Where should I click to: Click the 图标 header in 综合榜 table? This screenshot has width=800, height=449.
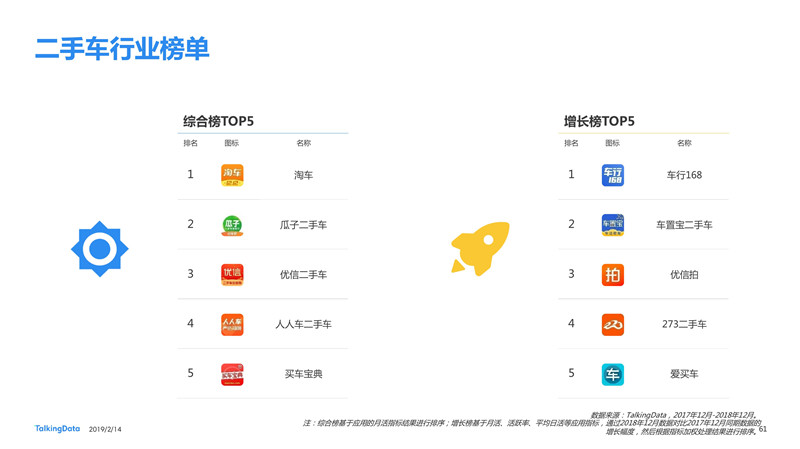[x=232, y=143]
